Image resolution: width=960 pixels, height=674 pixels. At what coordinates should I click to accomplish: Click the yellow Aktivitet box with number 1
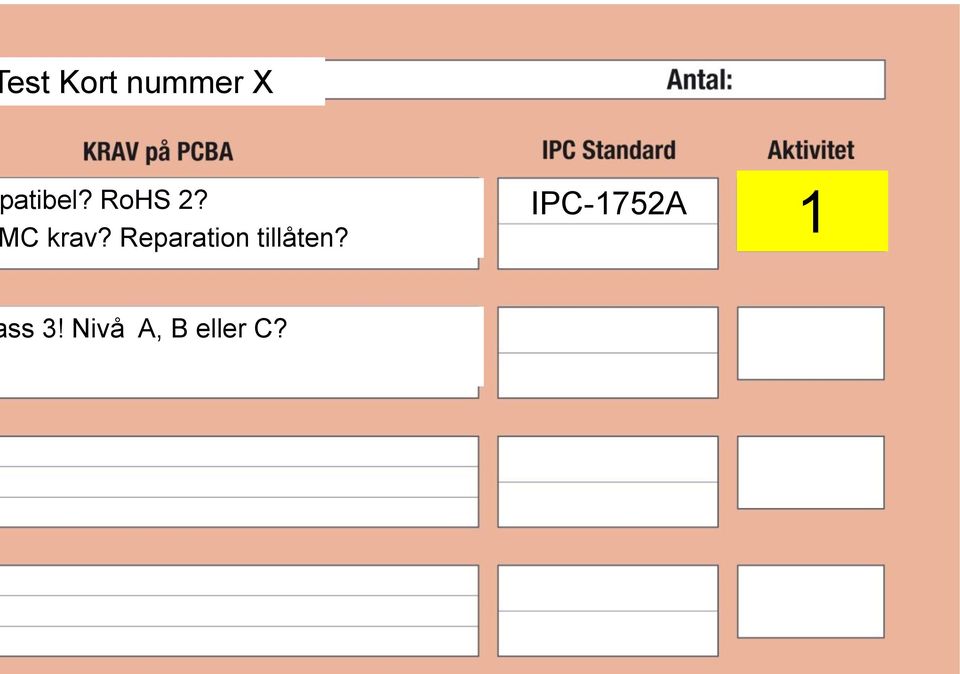coord(812,211)
